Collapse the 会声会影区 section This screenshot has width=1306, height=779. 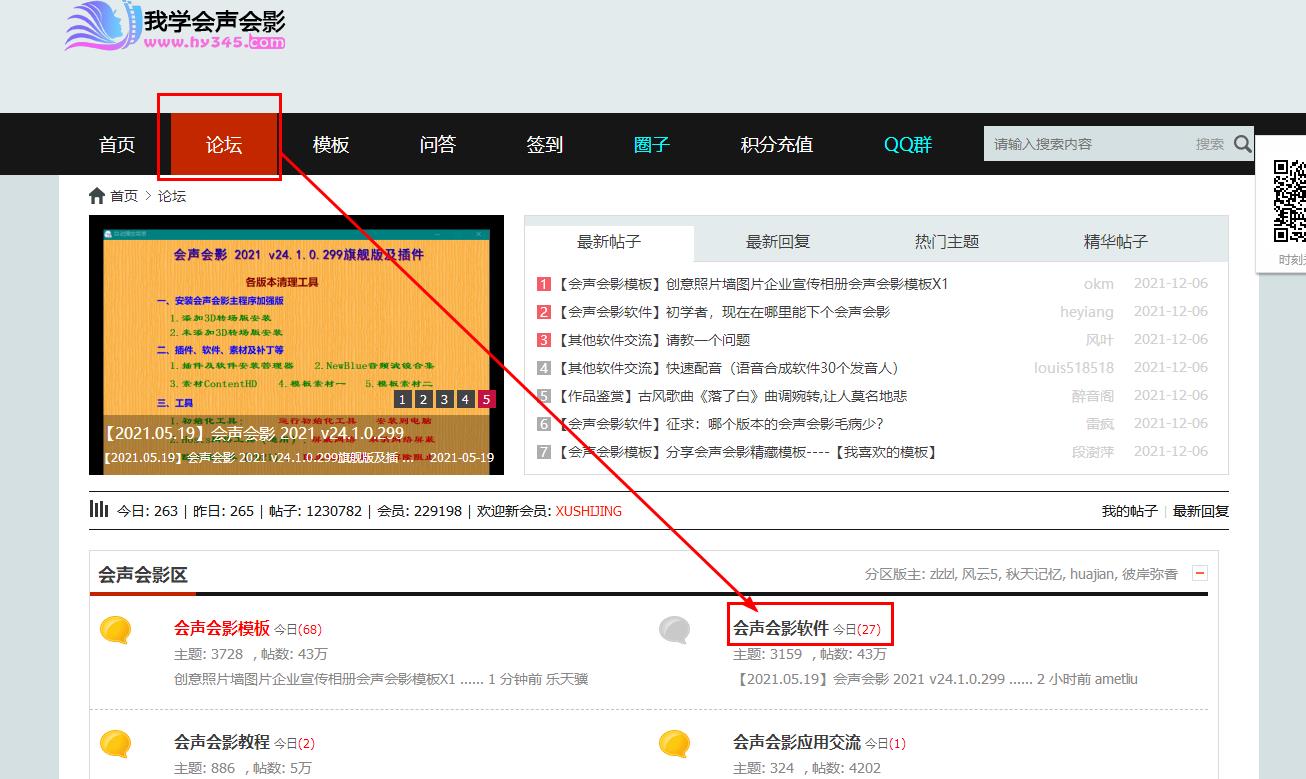(x=1200, y=574)
